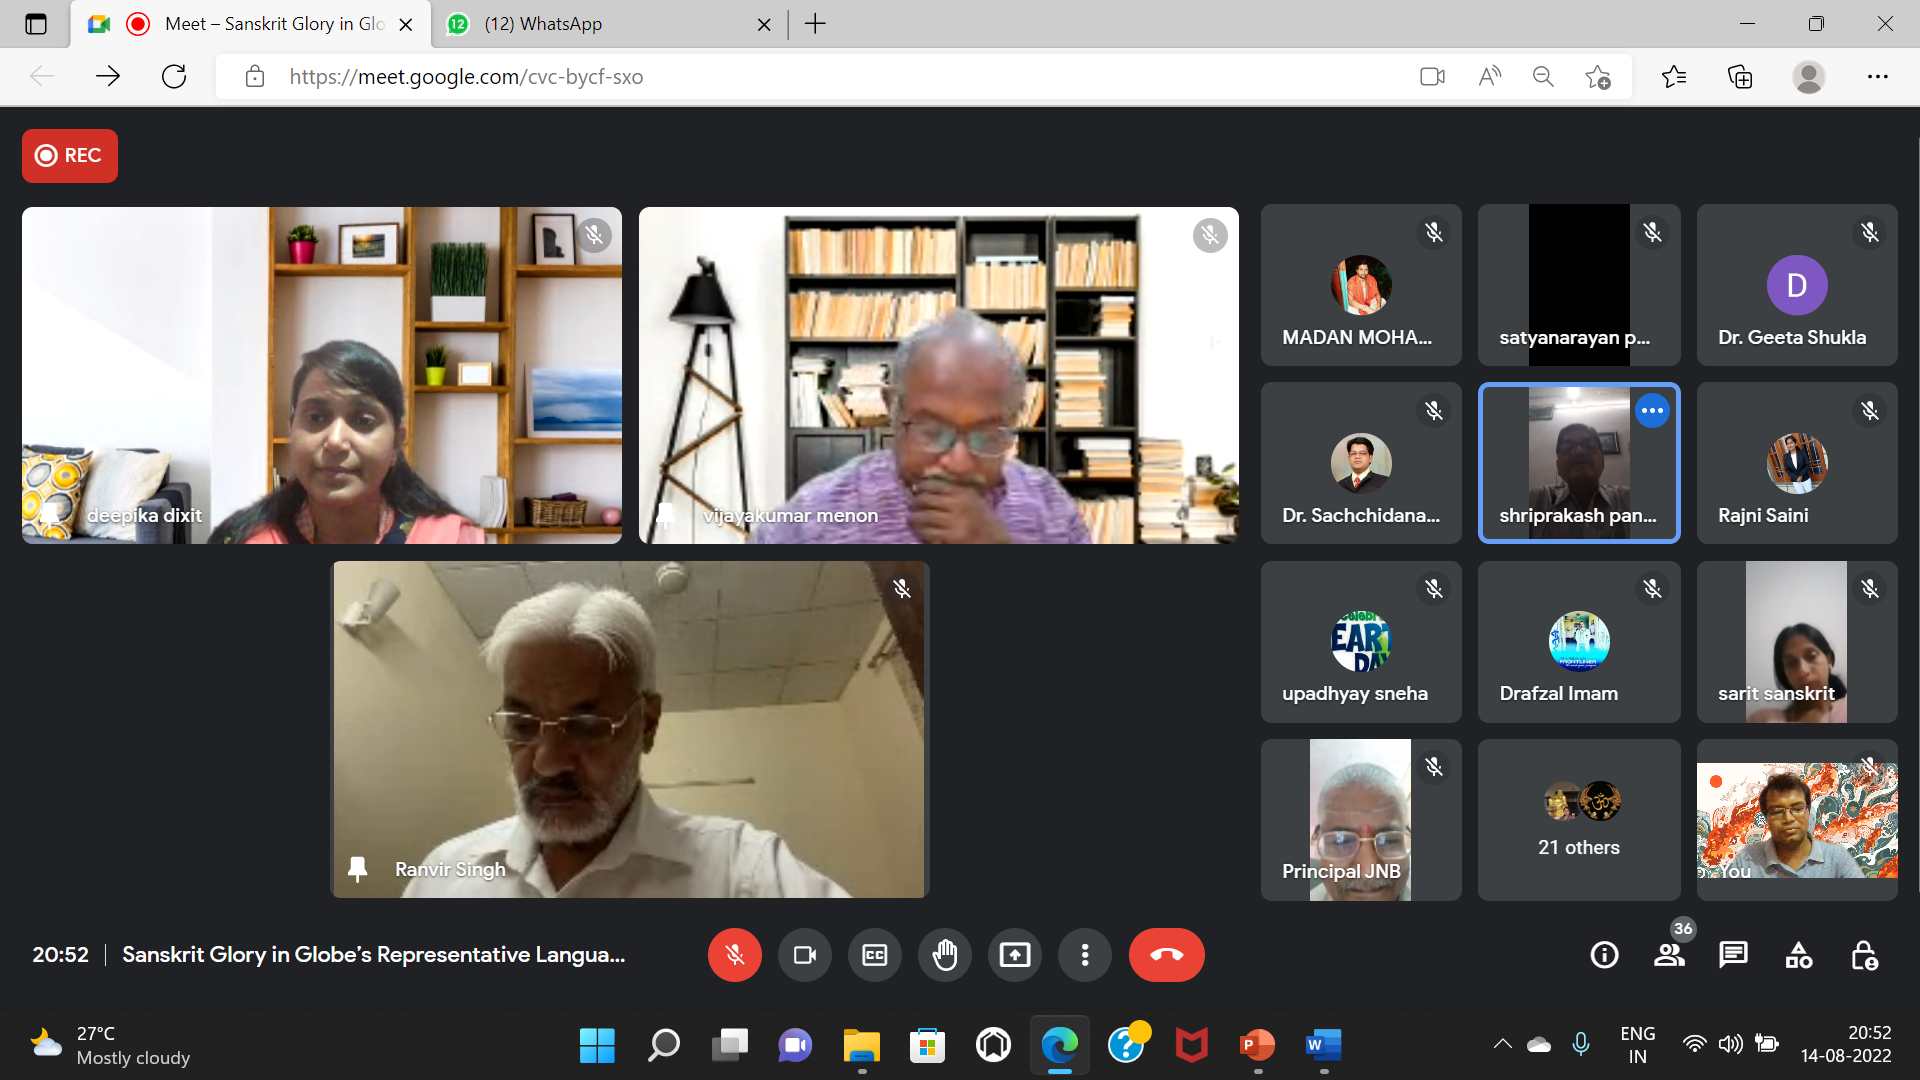Open meeting details info icon
The image size is (1920, 1080).
tap(1604, 955)
